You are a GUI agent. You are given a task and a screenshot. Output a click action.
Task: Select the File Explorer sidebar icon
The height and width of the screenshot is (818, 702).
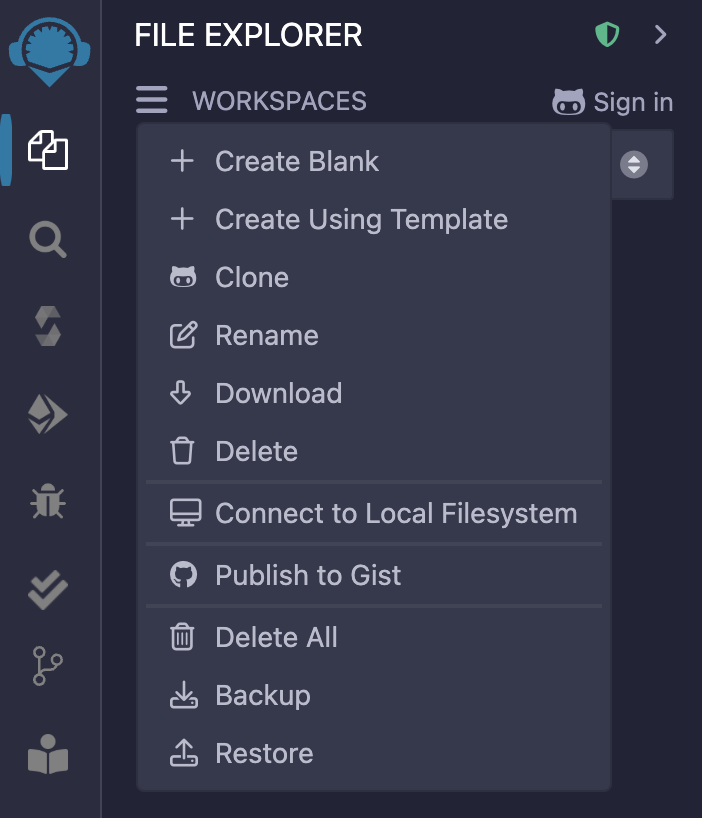point(48,151)
